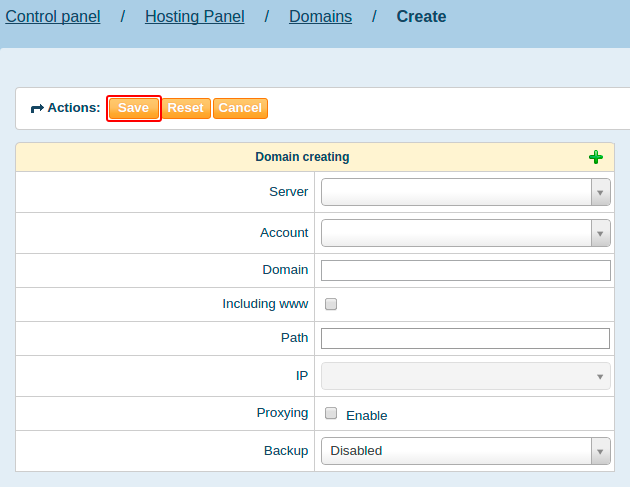Open the Backup dropdown showing Disabled

pyautogui.click(x=465, y=451)
